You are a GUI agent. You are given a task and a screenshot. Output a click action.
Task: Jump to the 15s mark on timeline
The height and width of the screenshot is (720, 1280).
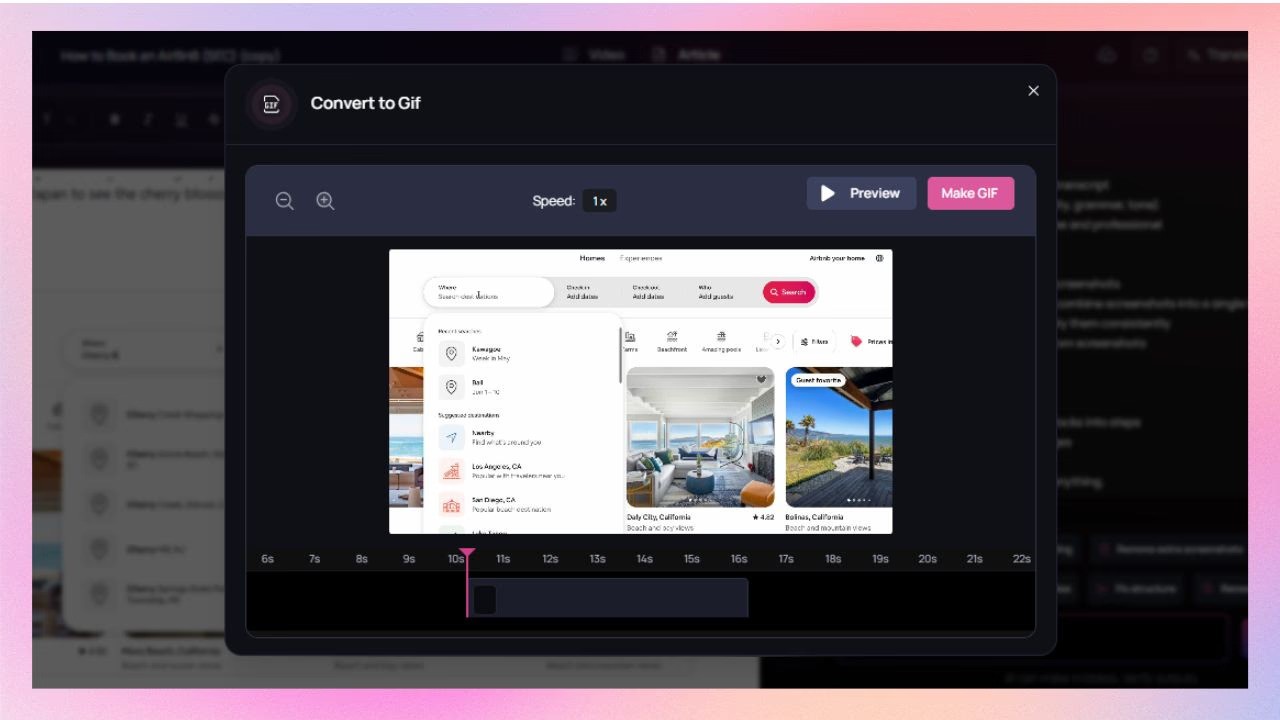click(691, 559)
